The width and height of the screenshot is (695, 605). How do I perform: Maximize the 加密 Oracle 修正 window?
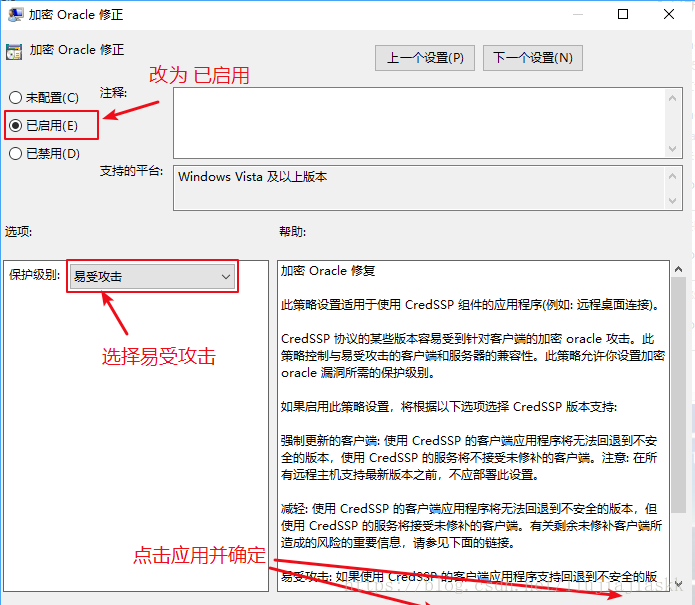(x=623, y=14)
